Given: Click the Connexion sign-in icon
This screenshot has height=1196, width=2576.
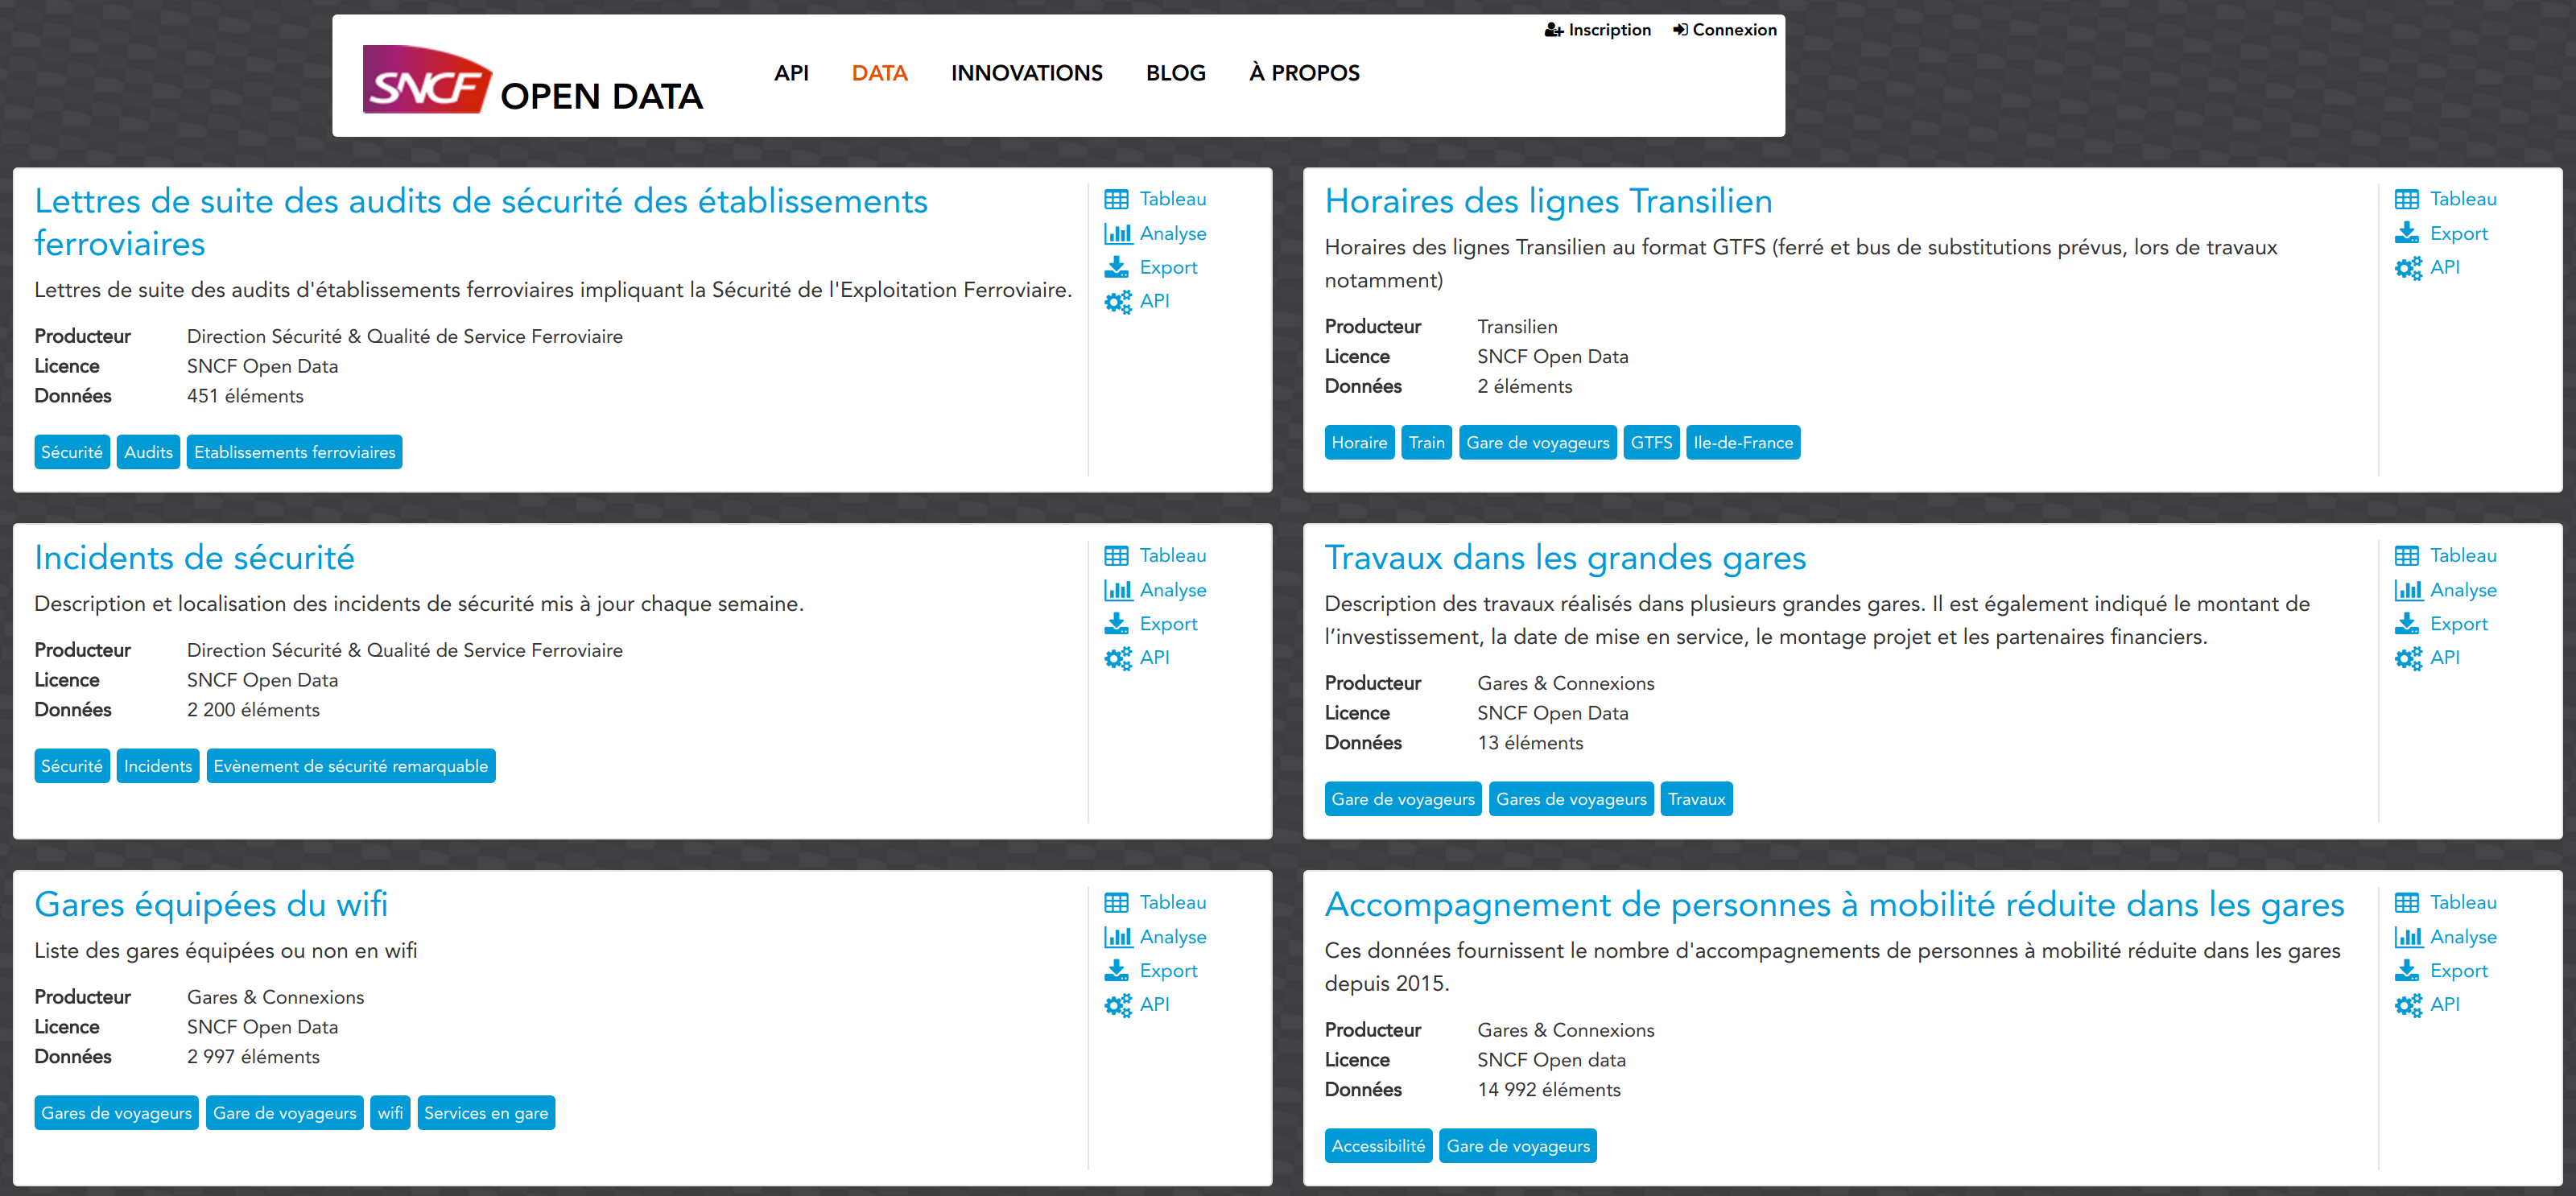Looking at the screenshot, I should (1680, 30).
